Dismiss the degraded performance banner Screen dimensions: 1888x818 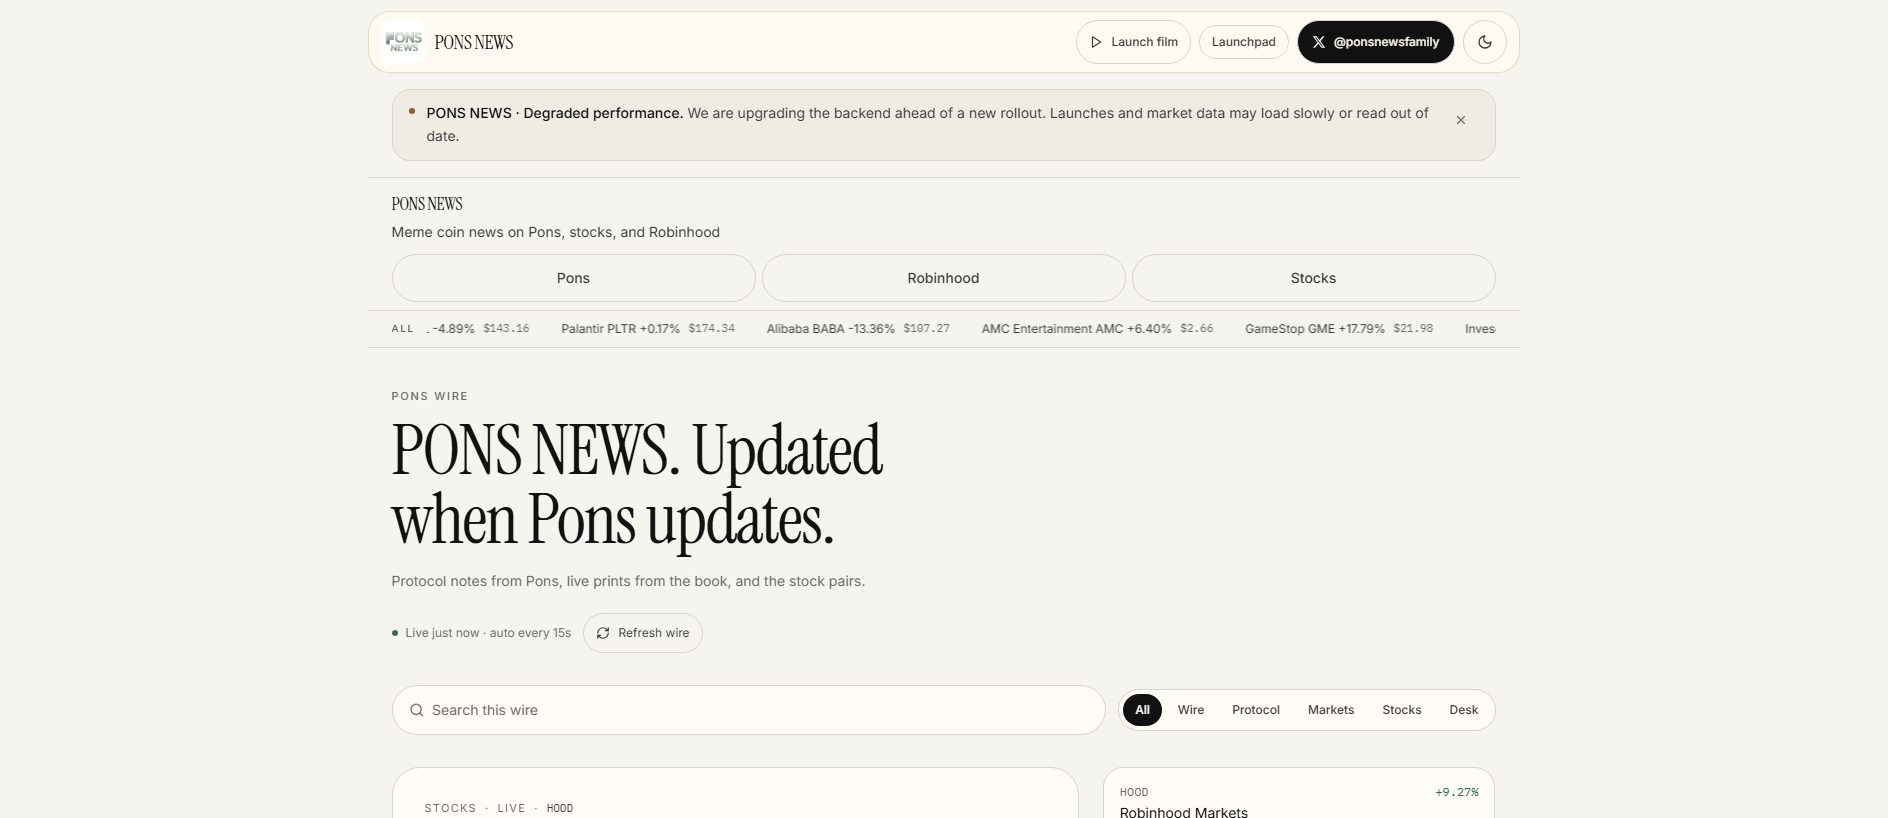pyautogui.click(x=1460, y=120)
